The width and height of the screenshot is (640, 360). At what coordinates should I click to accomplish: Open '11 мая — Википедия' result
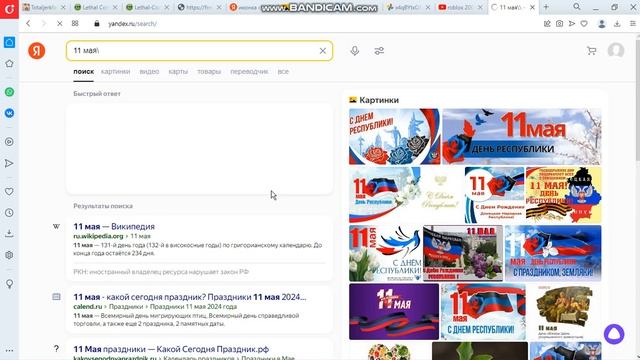(x=114, y=227)
